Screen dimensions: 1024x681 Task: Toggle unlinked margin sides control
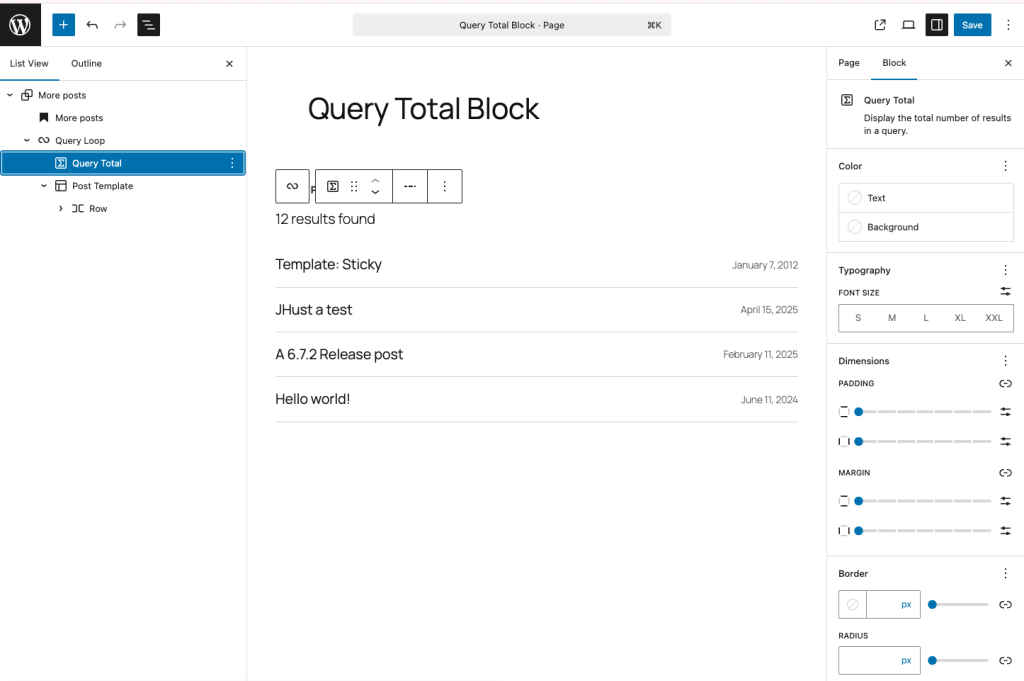pos(1006,472)
